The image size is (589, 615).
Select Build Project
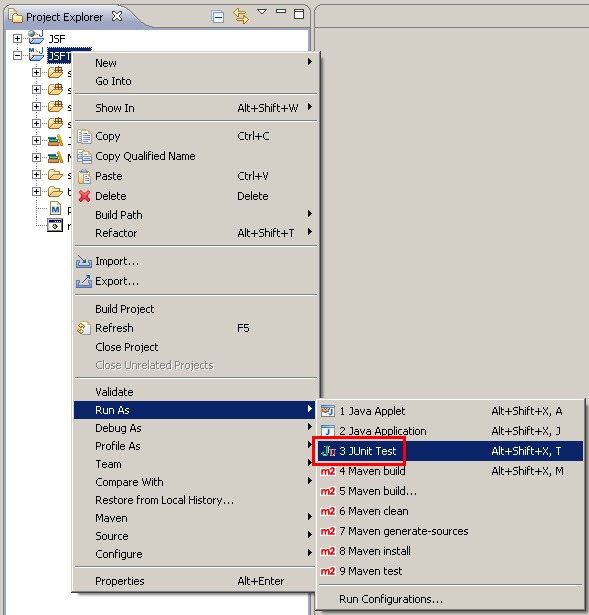pos(196,309)
